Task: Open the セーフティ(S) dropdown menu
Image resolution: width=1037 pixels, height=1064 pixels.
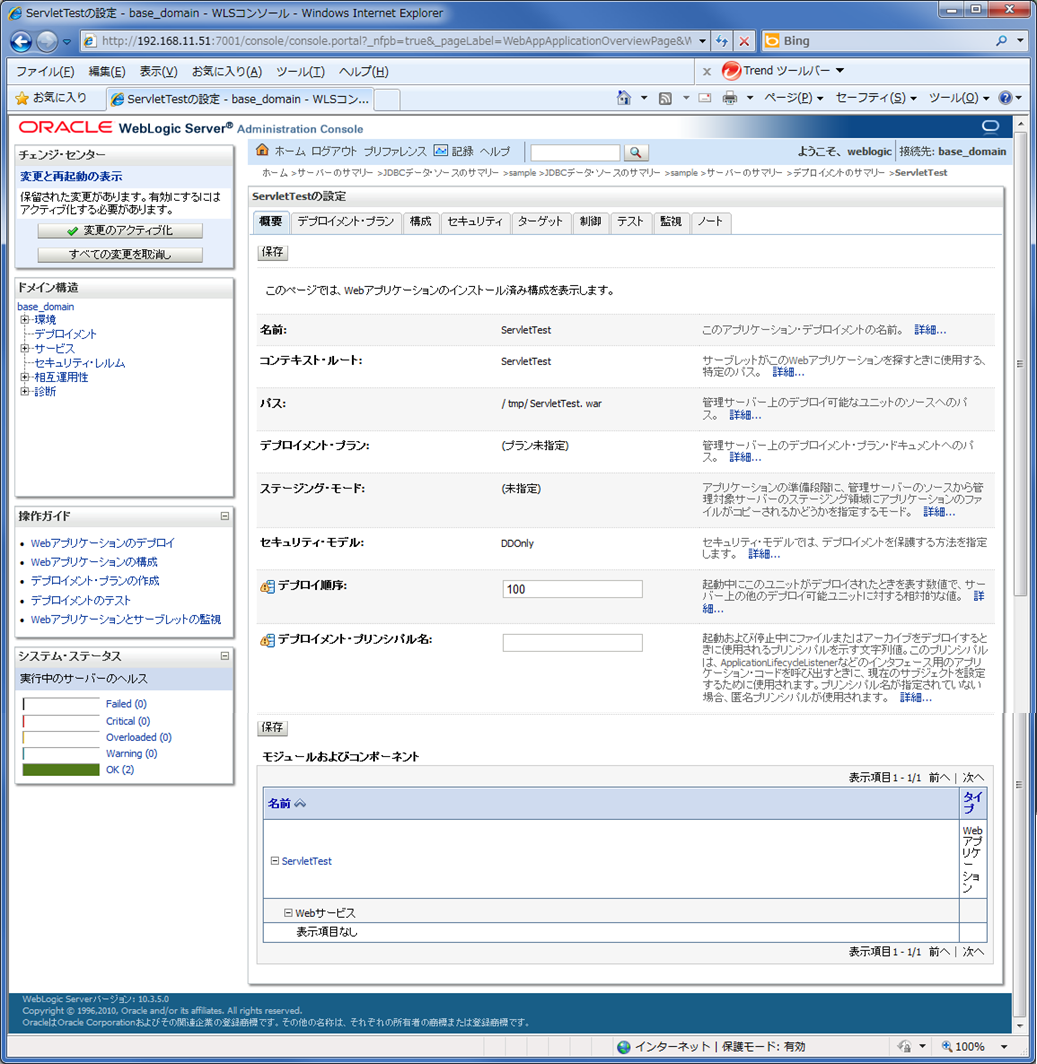Action: tap(875, 98)
